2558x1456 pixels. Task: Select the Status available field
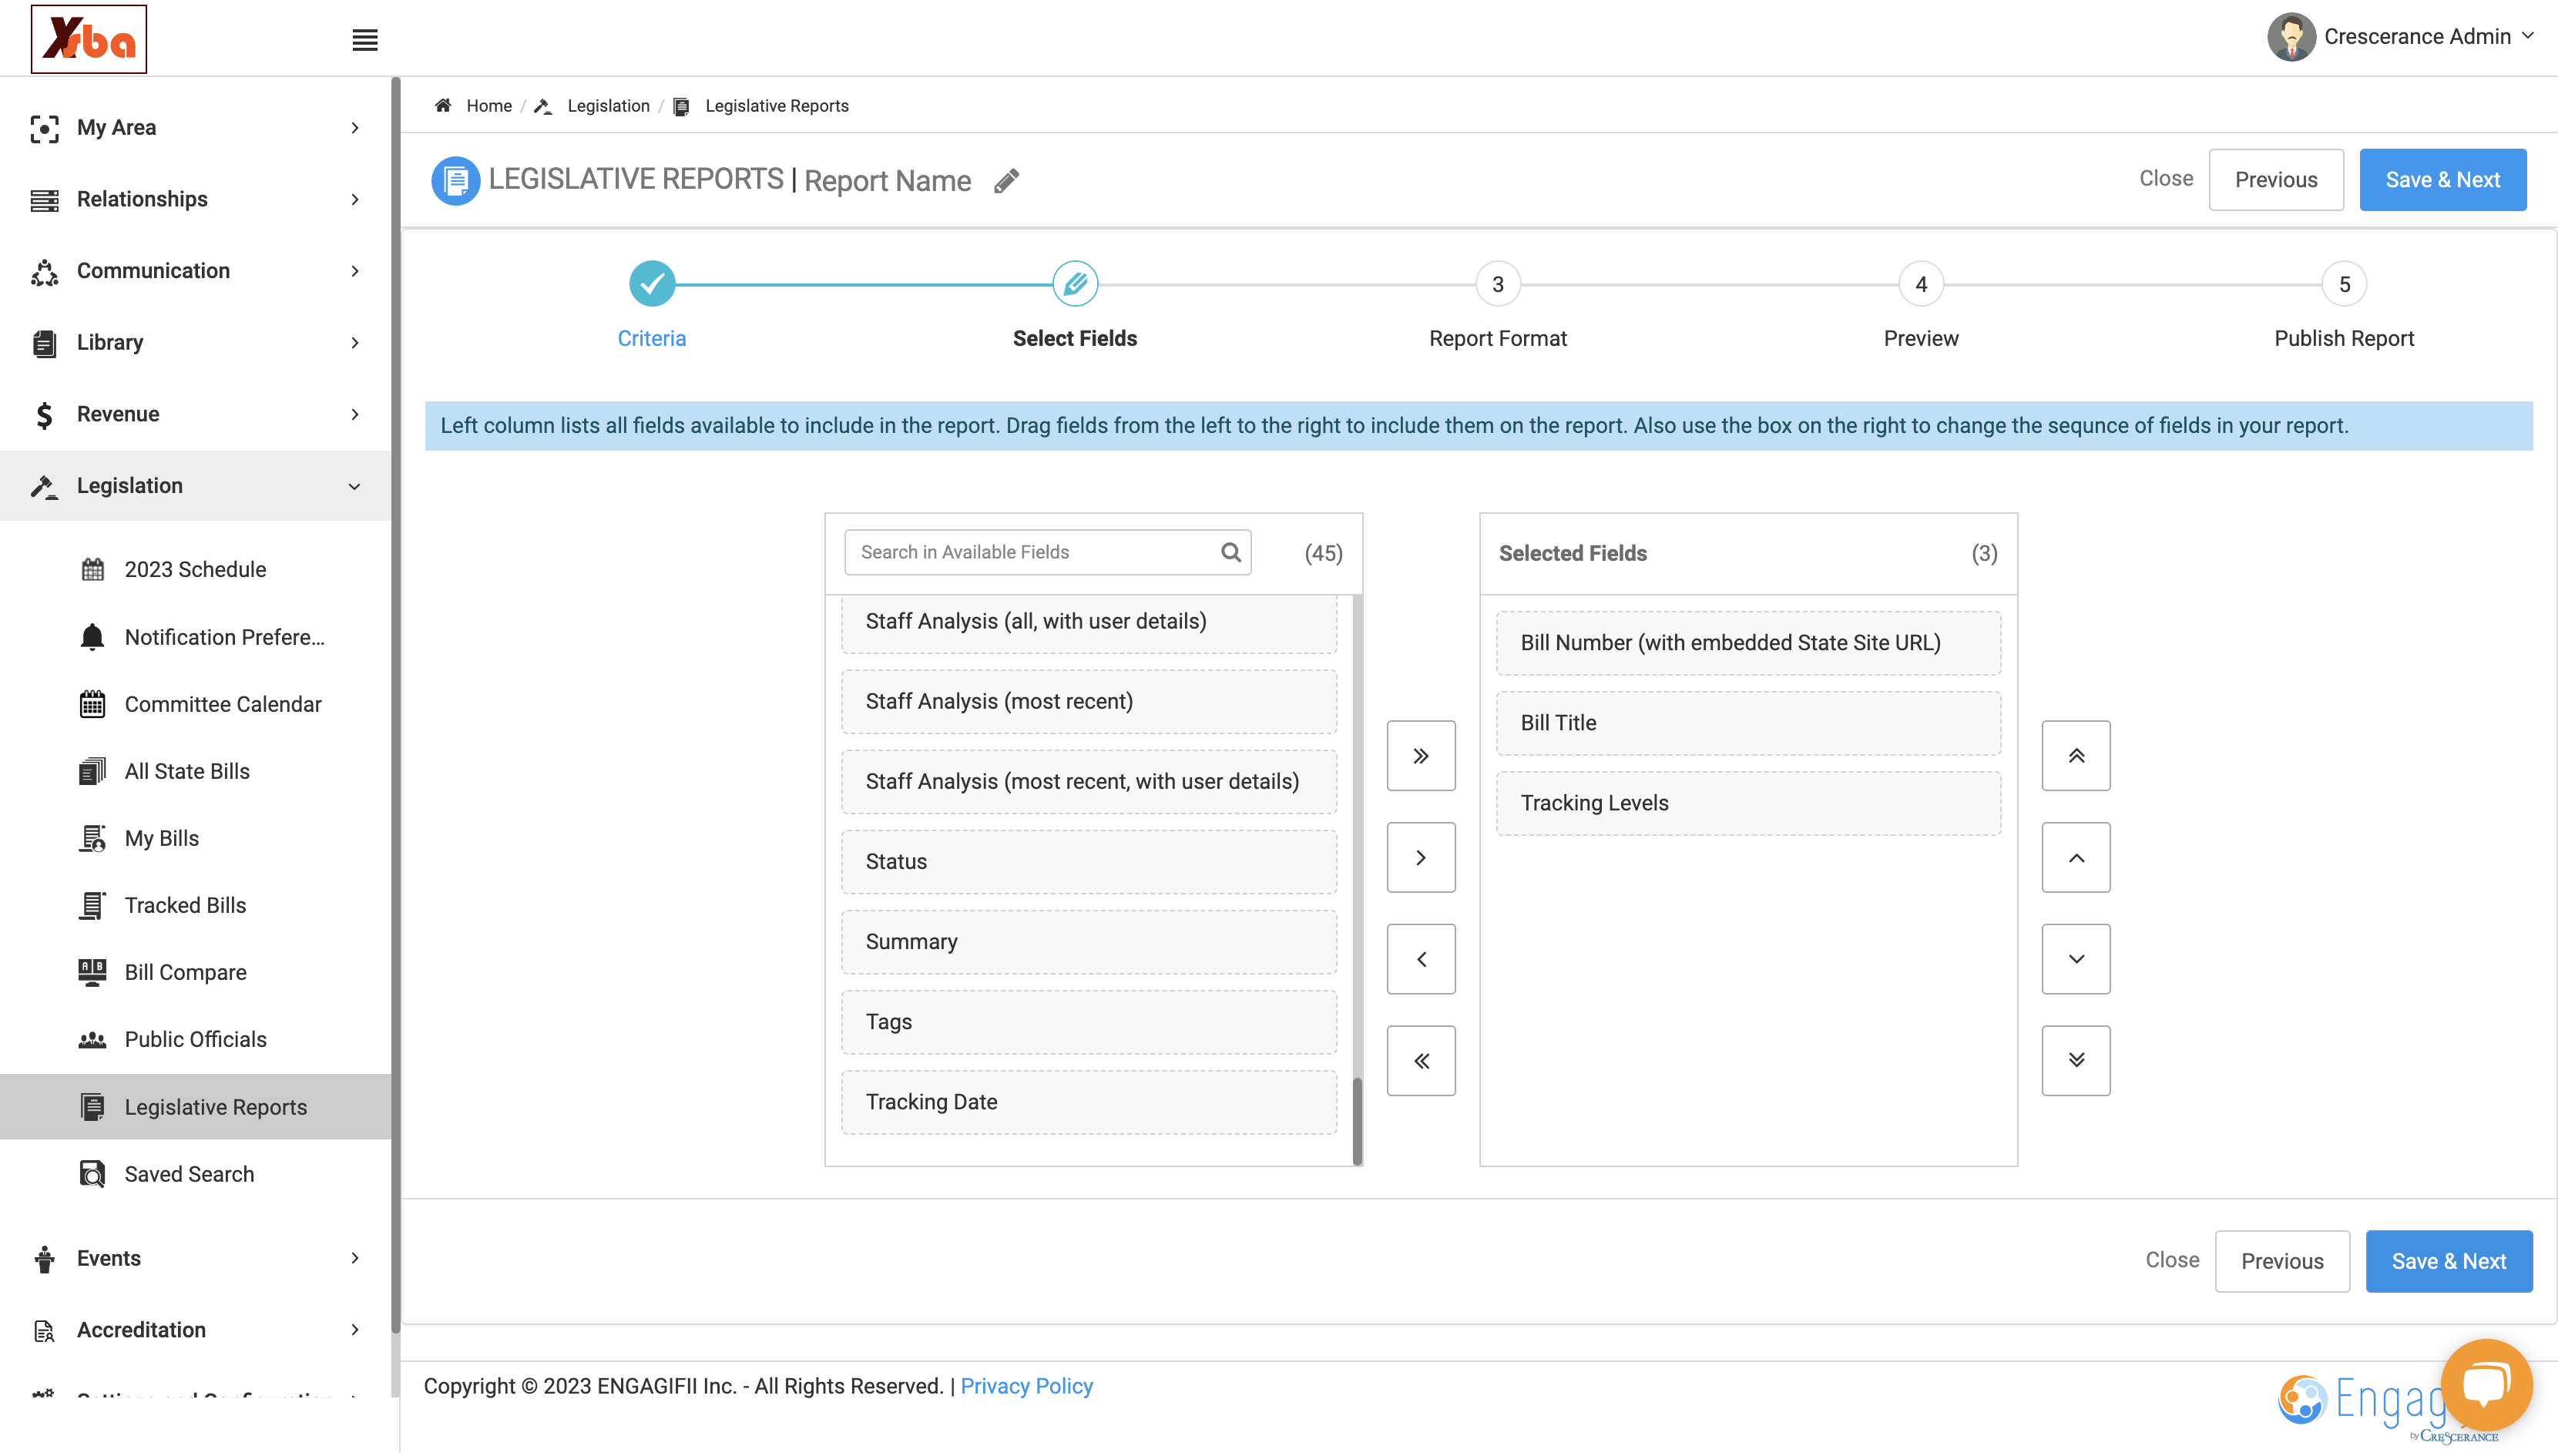[x=1089, y=862]
